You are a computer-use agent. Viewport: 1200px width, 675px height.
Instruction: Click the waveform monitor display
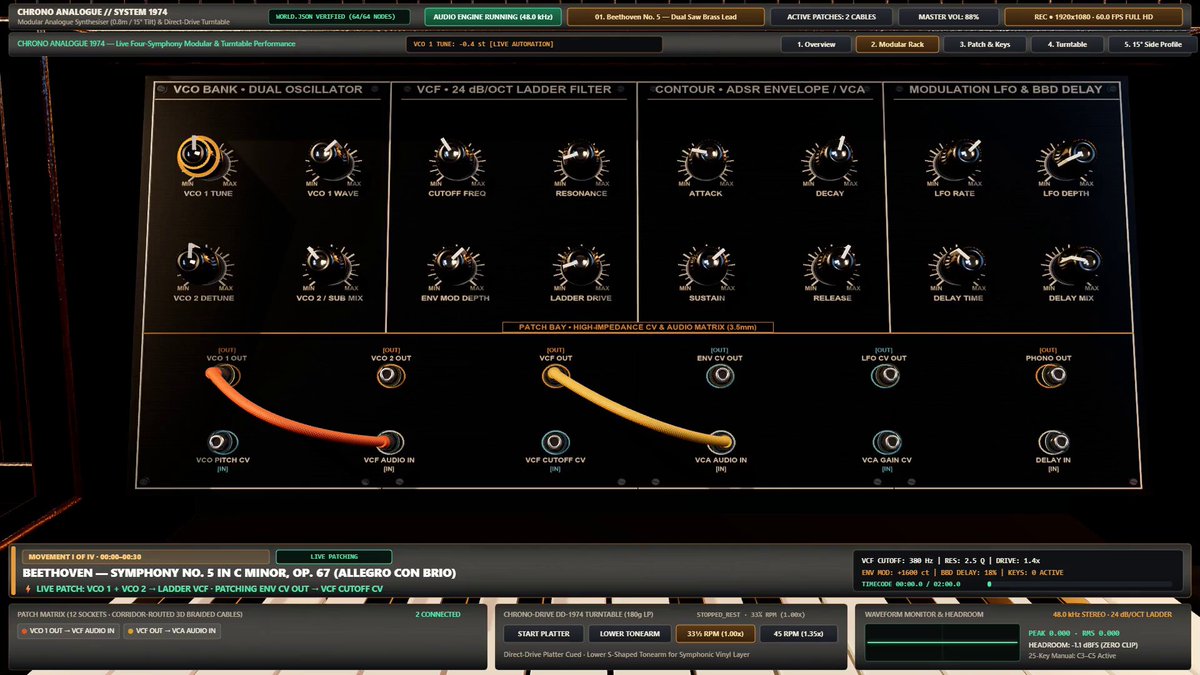[x=941, y=643]
